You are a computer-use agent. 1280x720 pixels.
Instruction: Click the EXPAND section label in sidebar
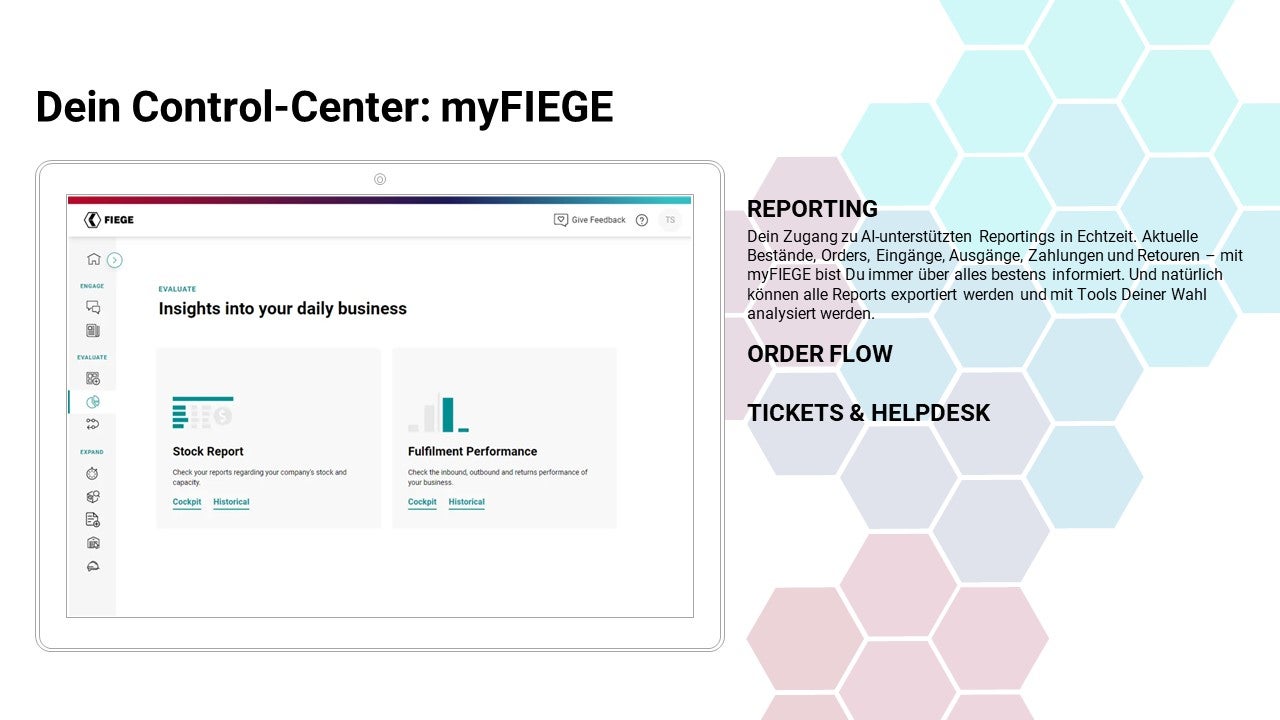click(x=92, y=452)
